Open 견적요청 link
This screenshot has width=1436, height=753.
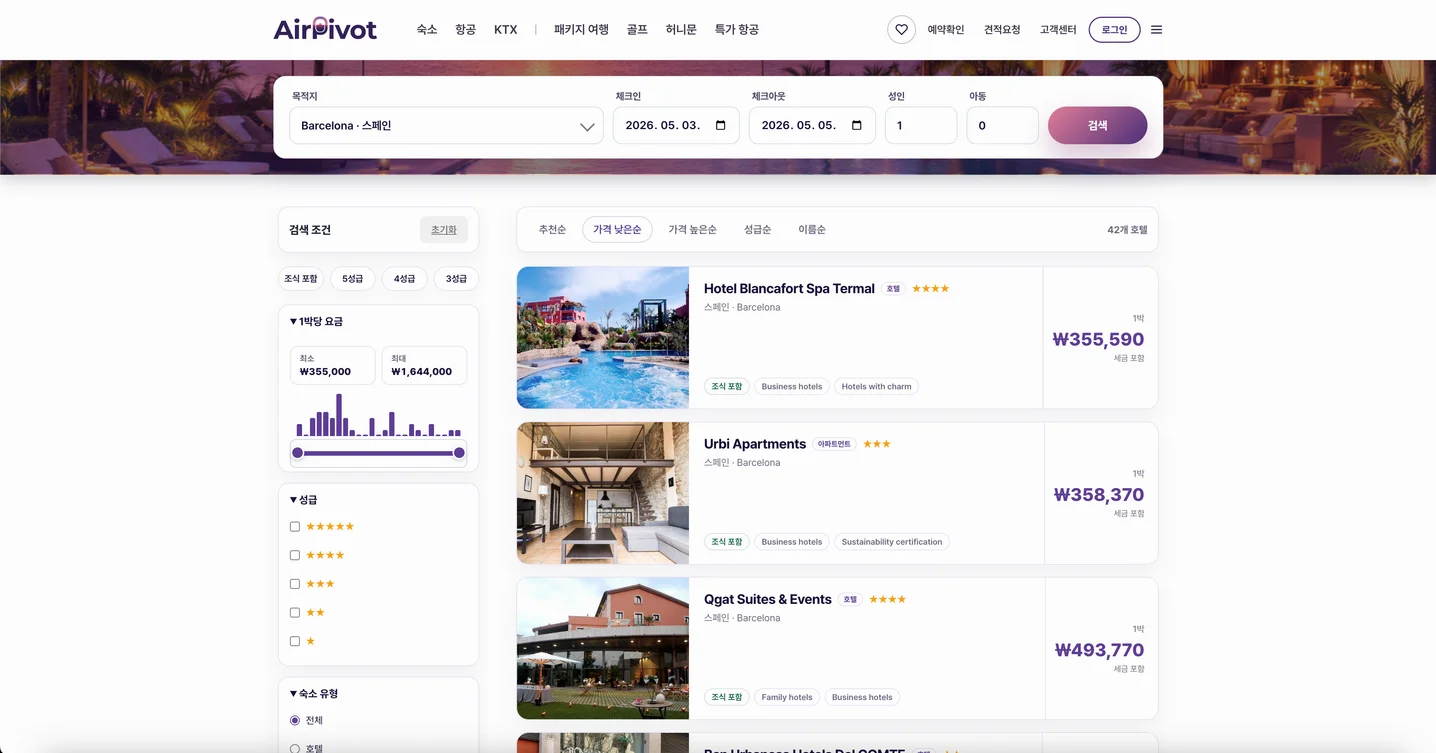1002,30
